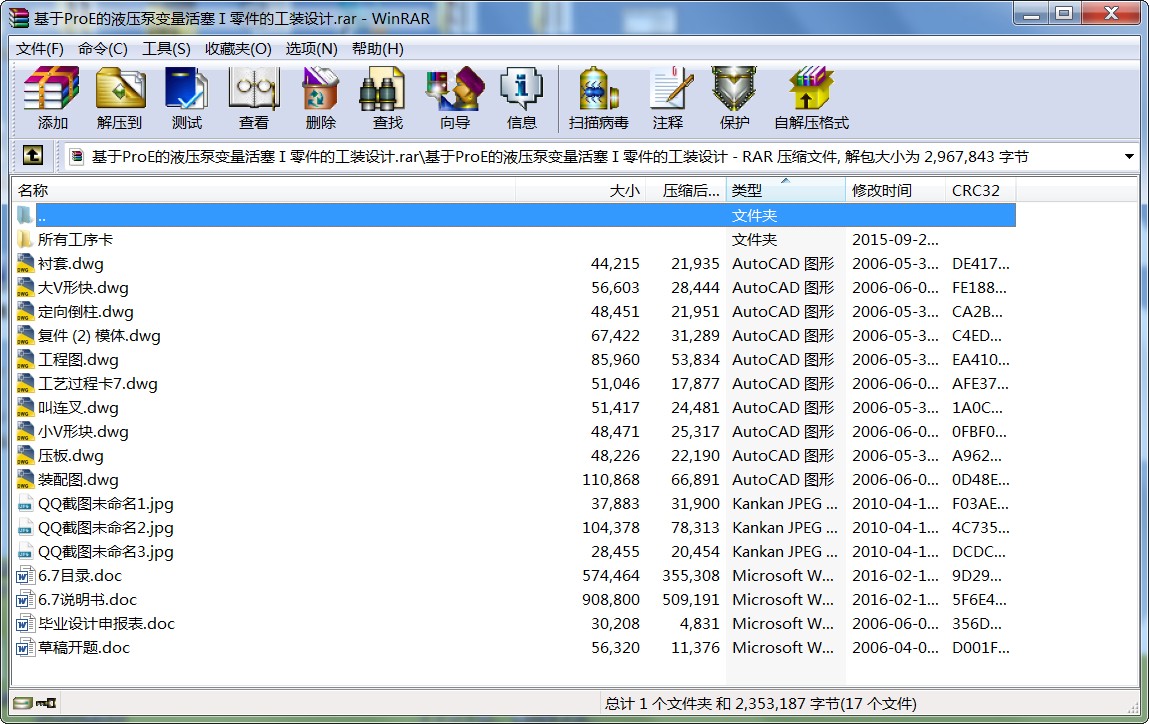
Task: Open the 工具(S) menu
Action: coord(166,49)
